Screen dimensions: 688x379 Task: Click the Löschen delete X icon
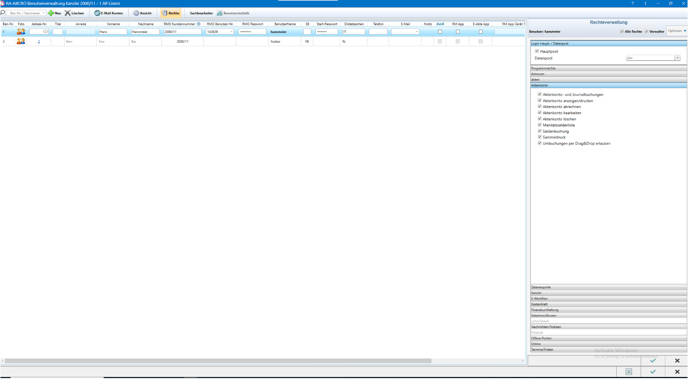click(68, 13)
